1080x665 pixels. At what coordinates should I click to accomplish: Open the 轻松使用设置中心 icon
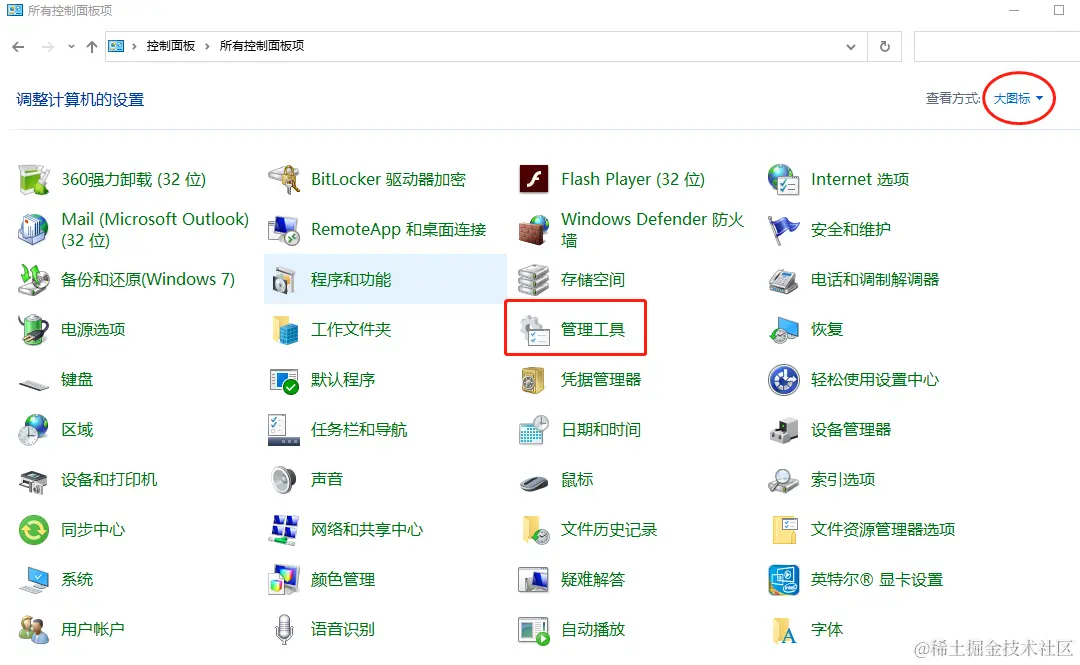[x=784, y=380]
